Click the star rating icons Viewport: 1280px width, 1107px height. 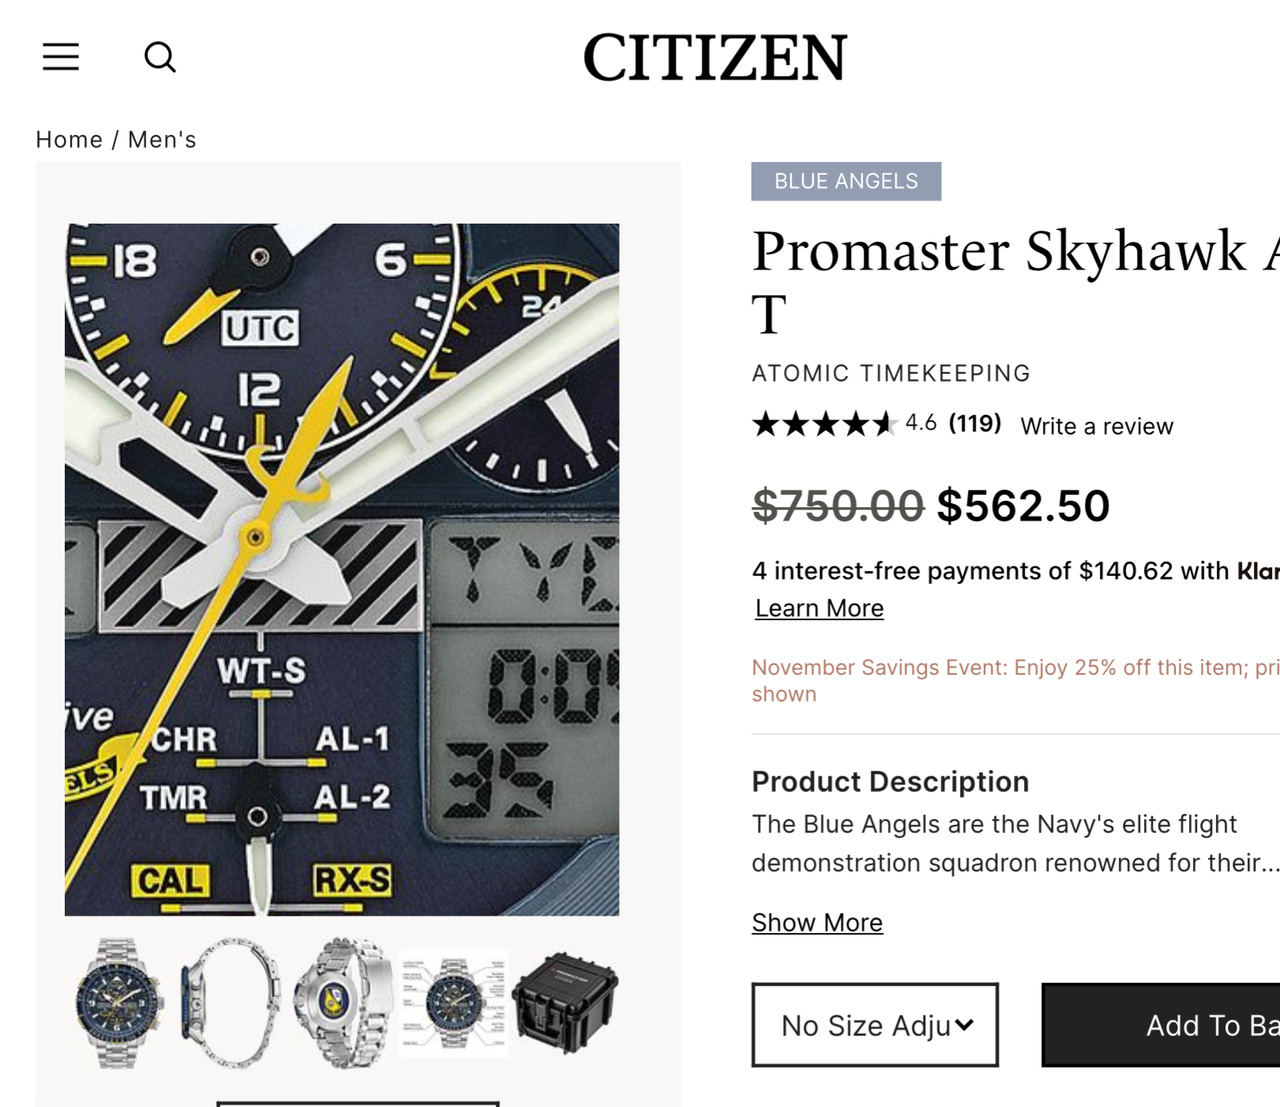824,424
